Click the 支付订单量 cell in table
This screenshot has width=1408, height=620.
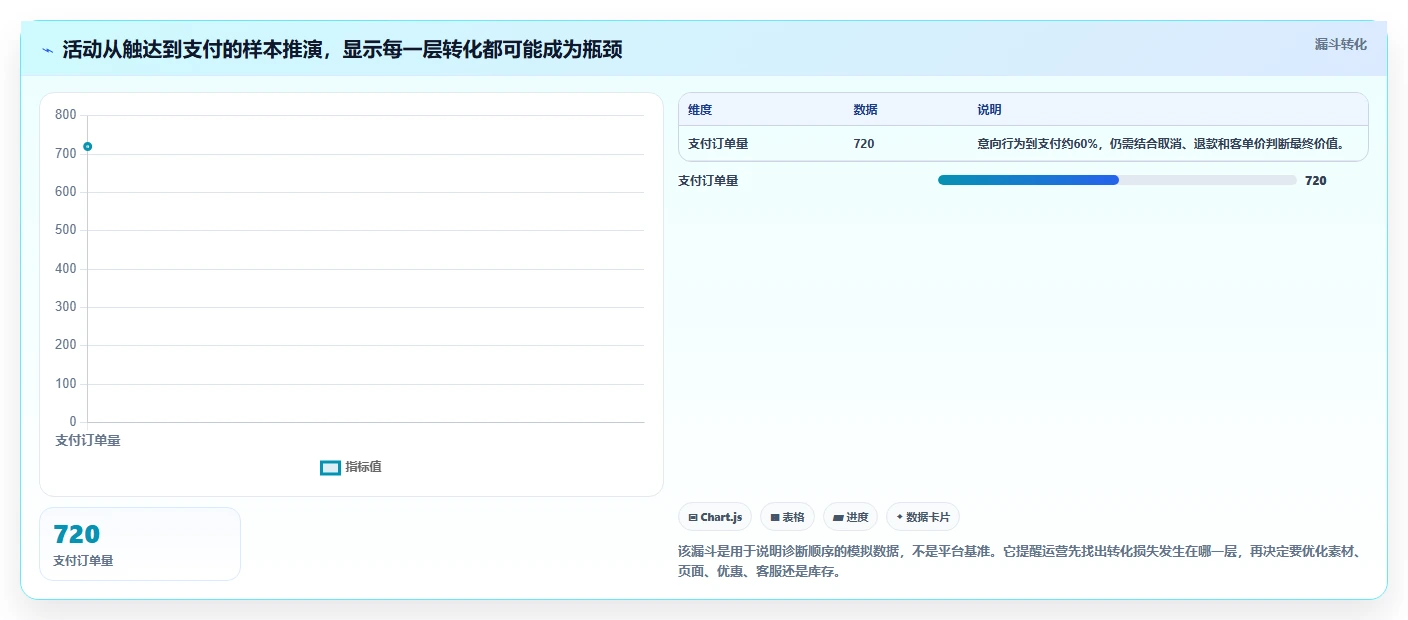pos(718,144)
